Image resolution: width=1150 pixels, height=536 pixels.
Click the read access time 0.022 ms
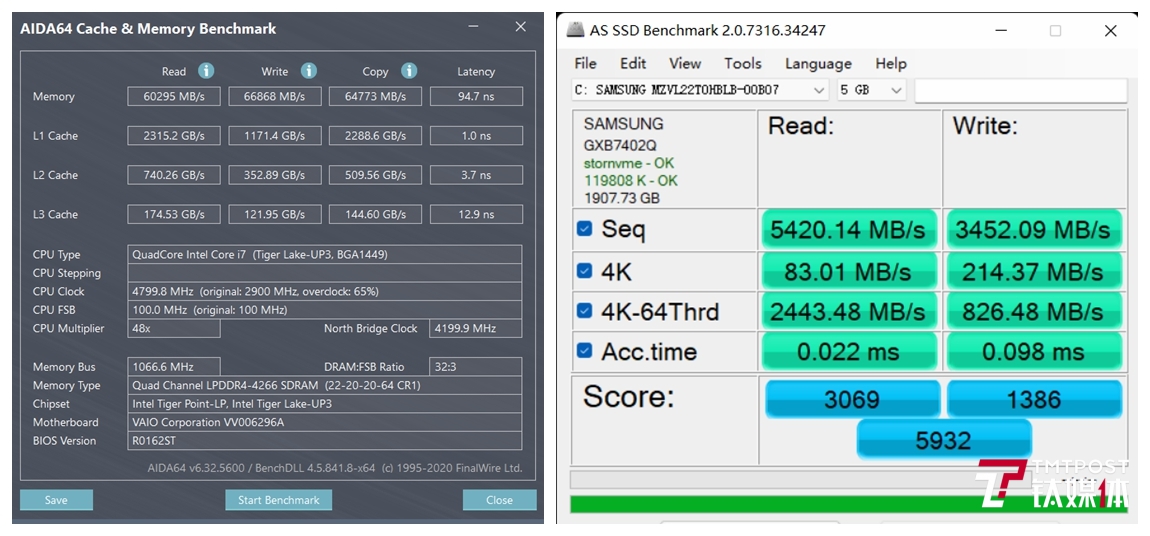(x=849, y=352)
